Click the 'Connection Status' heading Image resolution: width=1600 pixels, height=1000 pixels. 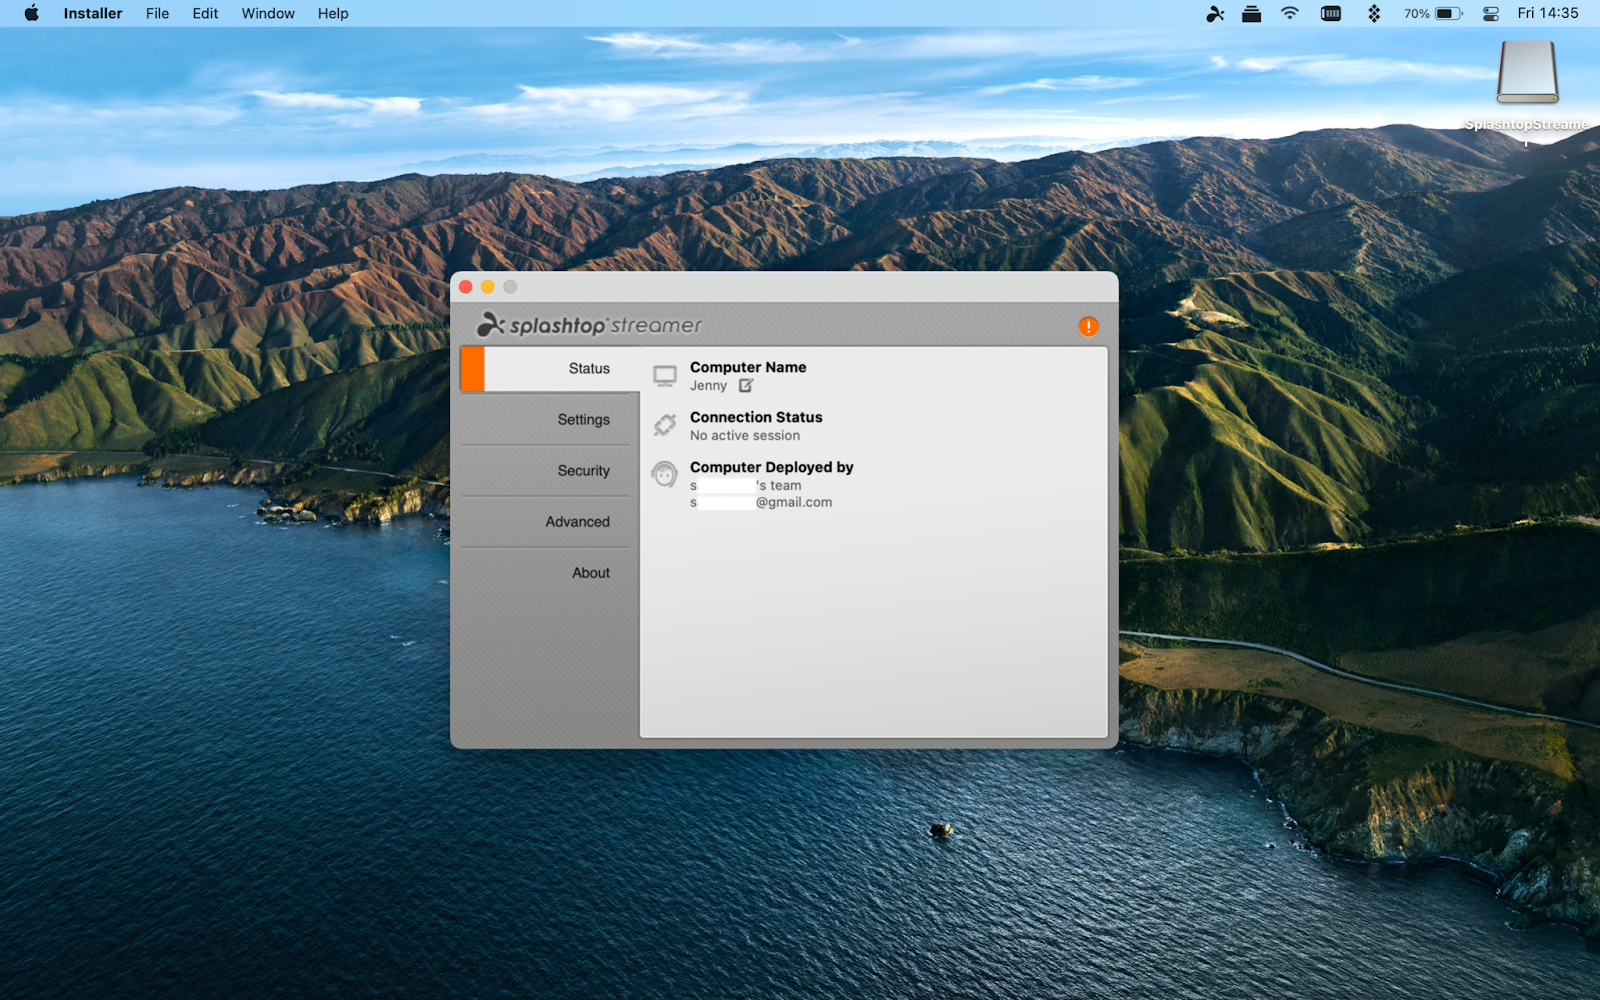(756, 417)
